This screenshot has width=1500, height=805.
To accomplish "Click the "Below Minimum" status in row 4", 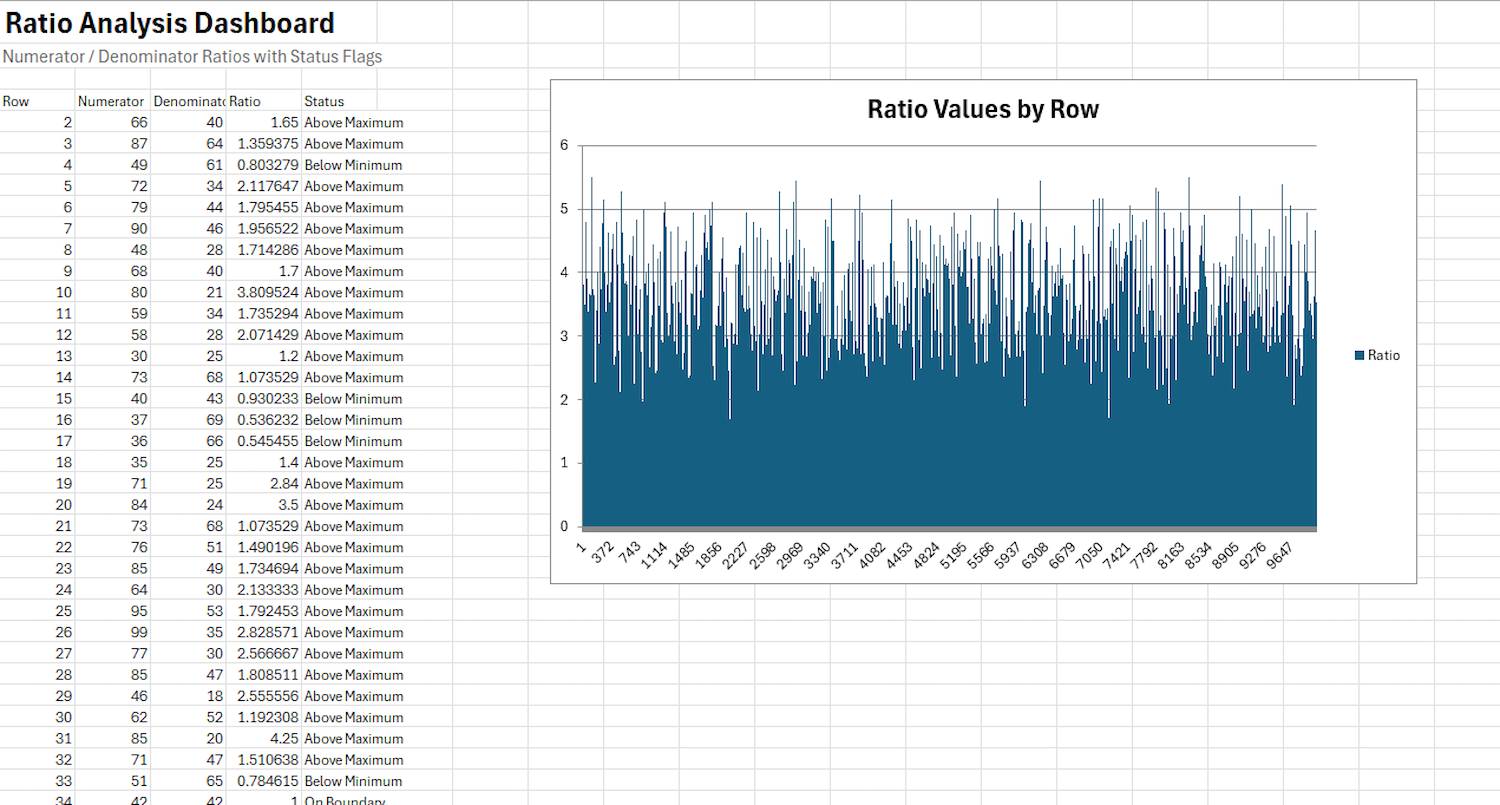I will click(353, 165).
